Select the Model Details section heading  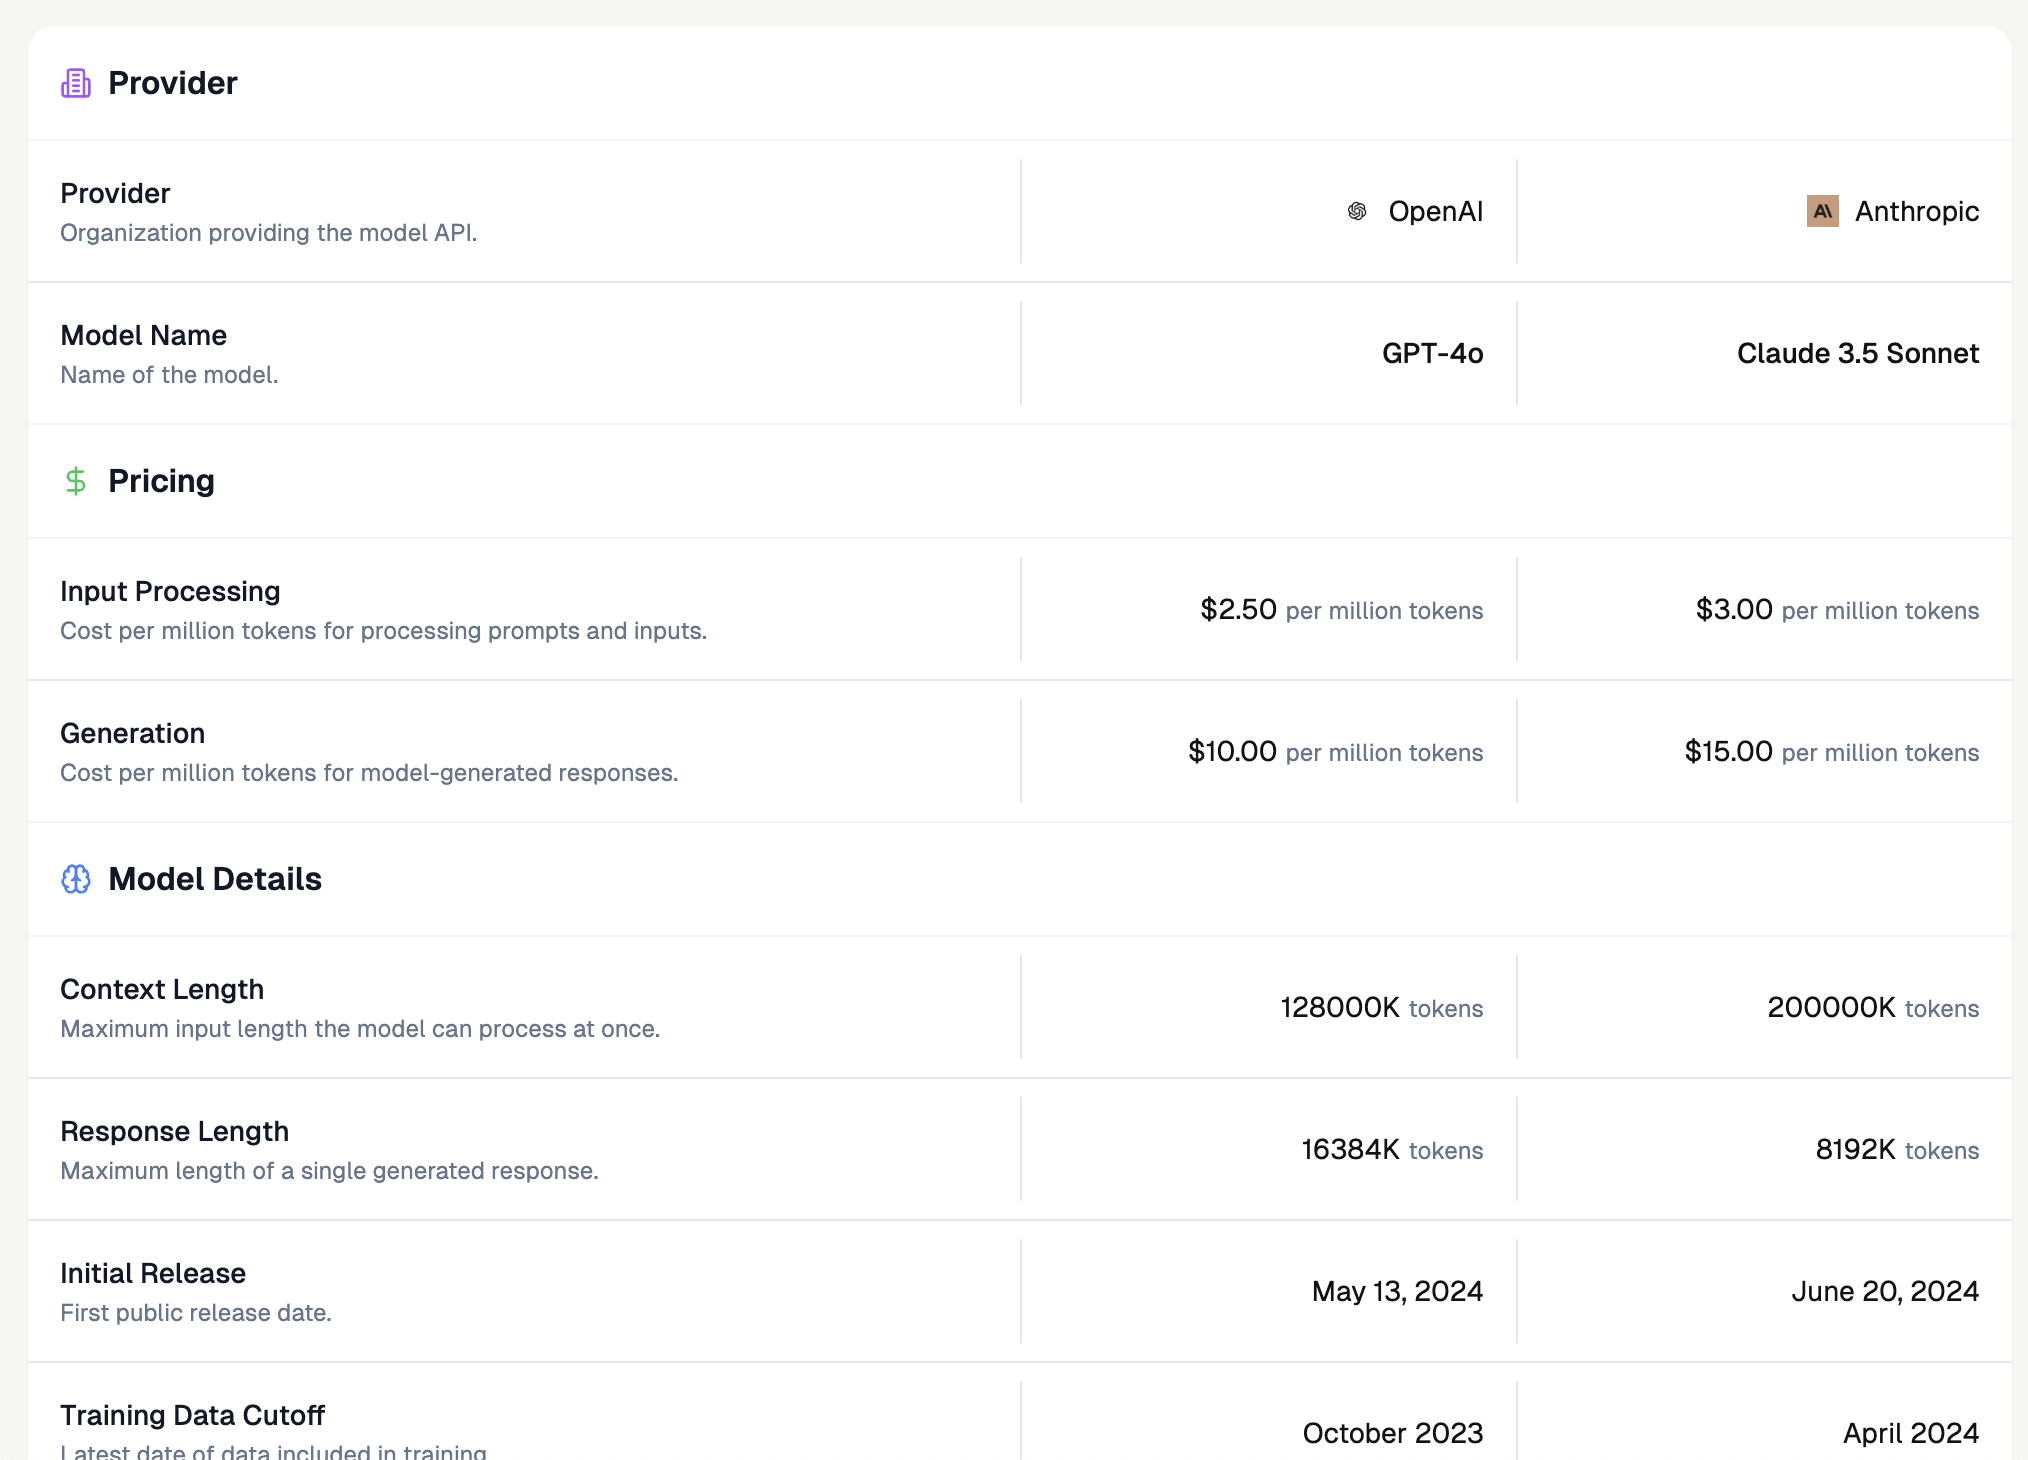pyautogui.click(x=215, y=879)
